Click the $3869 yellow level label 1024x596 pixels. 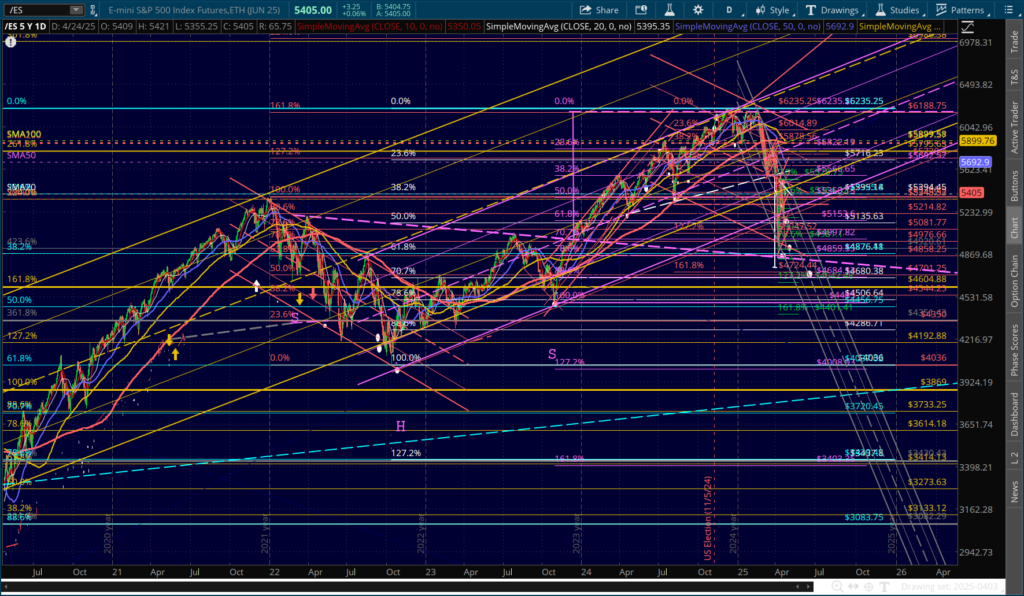933,382
